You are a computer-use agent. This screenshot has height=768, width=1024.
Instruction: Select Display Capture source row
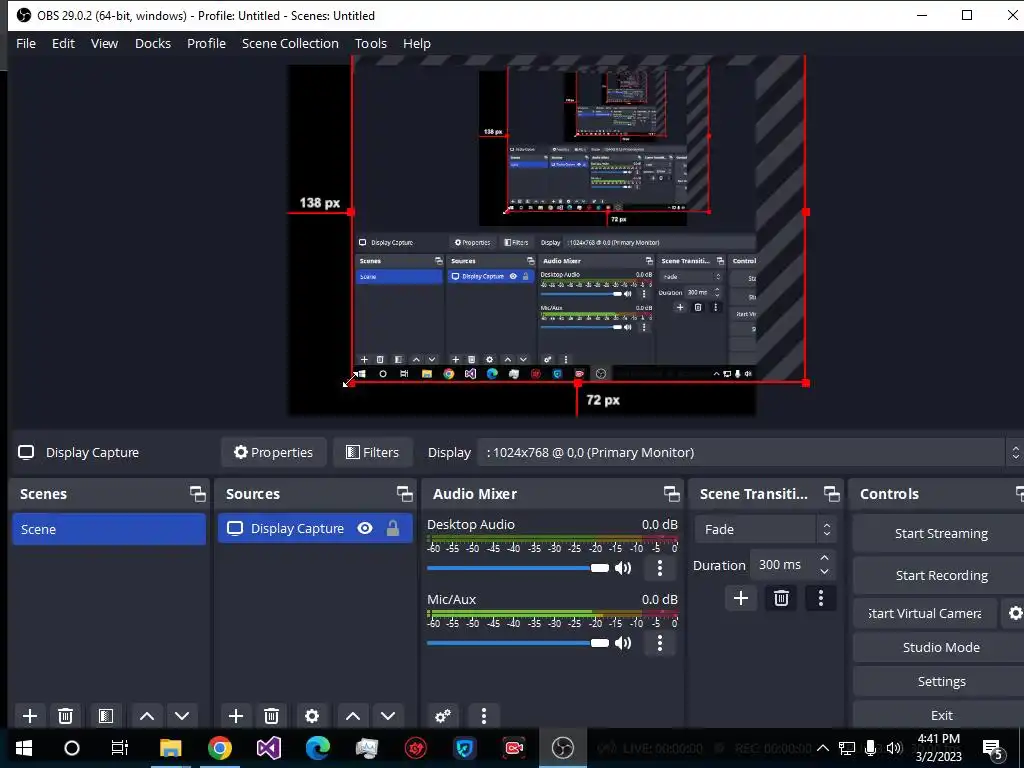[315, 528]
